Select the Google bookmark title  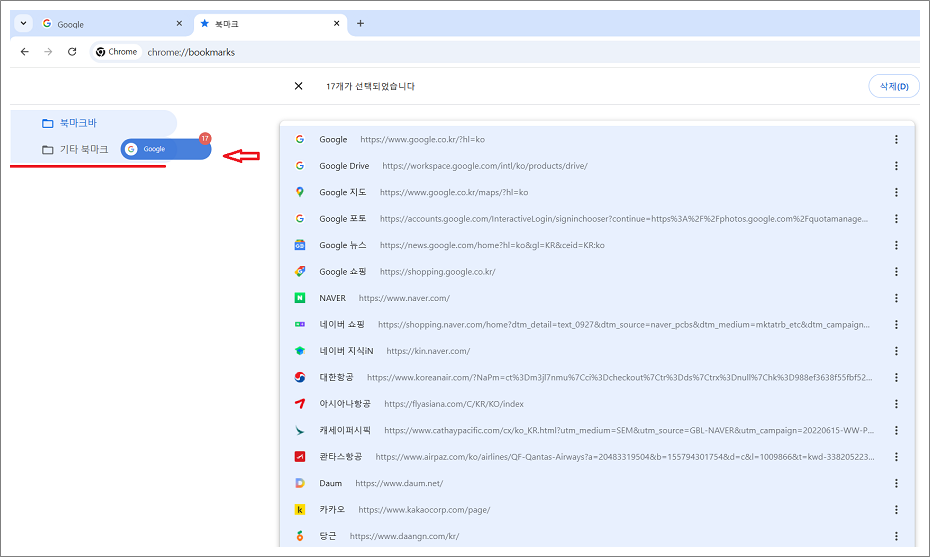333,139
